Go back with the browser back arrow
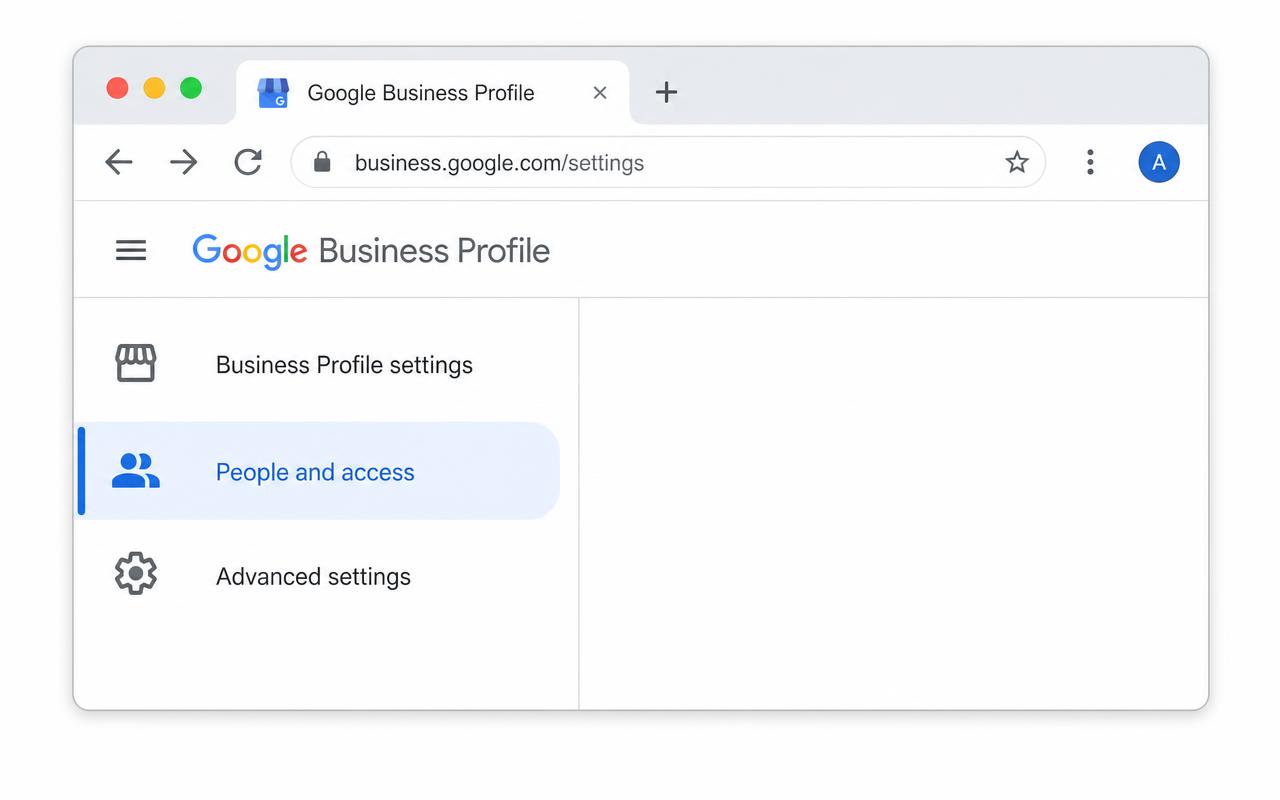Viewport: 1280px width, 800px height. (x=119, y=162)
